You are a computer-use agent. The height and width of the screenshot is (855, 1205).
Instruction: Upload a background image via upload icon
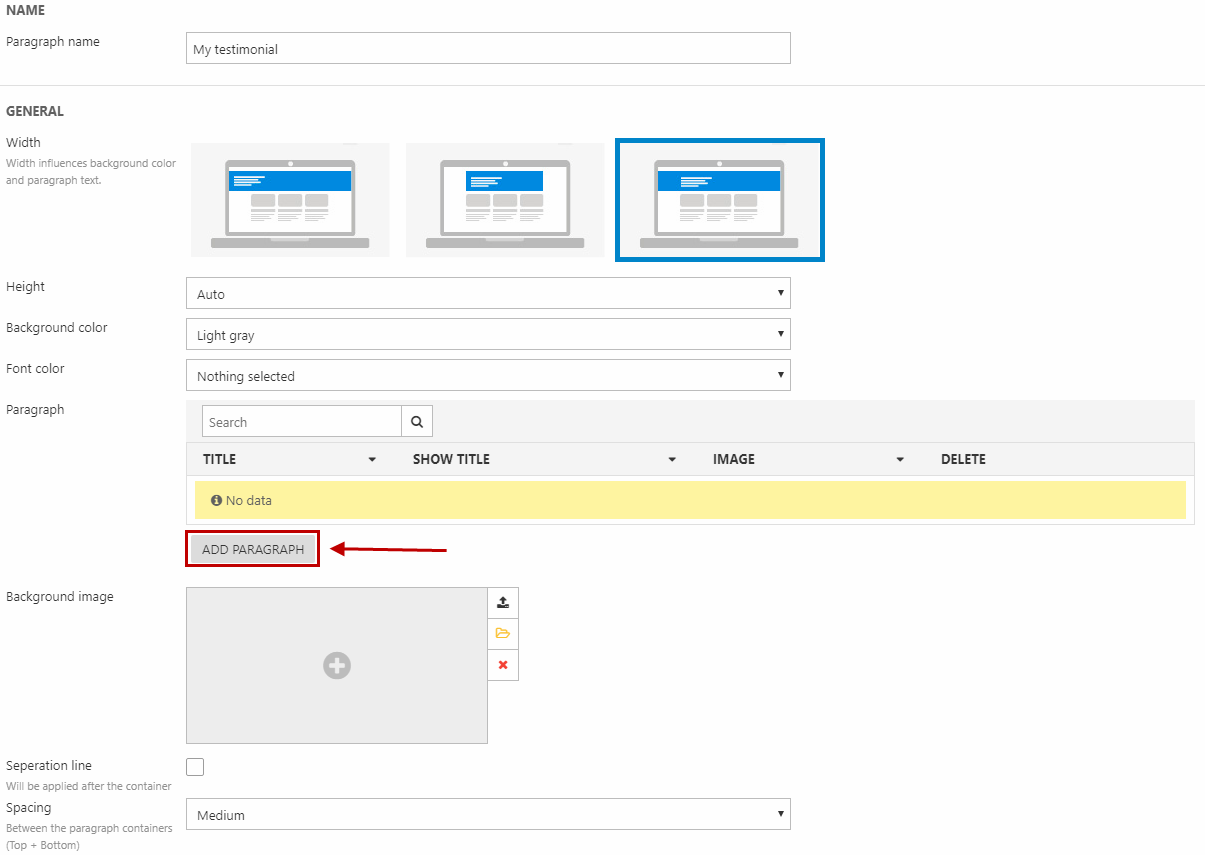(503, 603)
